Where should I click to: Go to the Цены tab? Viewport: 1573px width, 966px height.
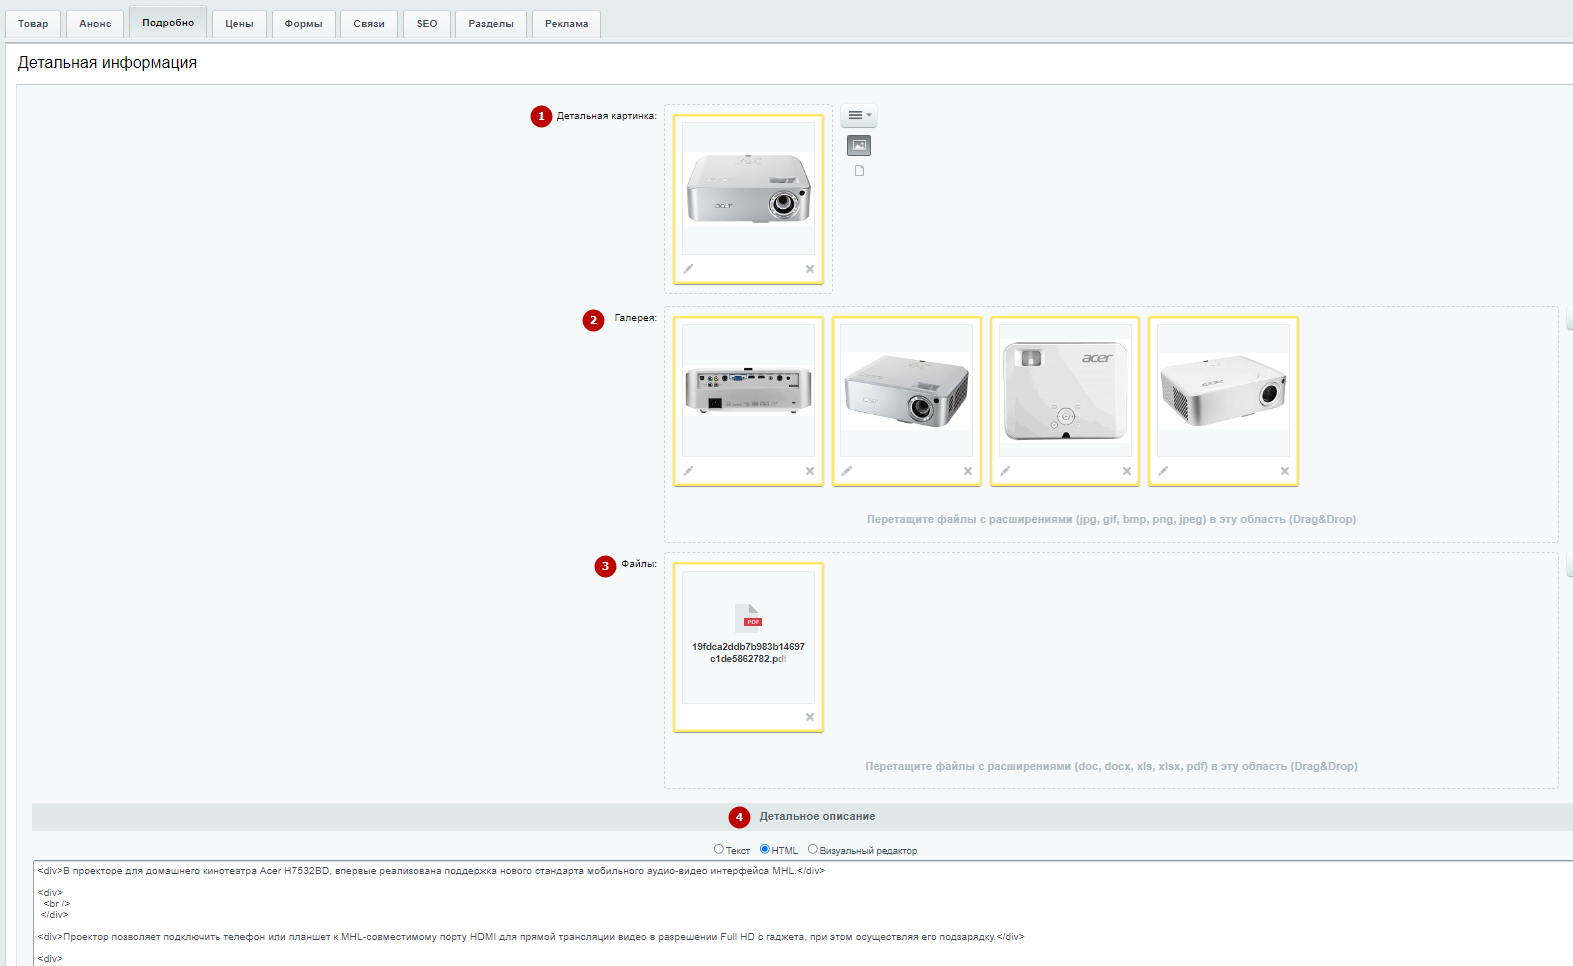tap(239, 24)
